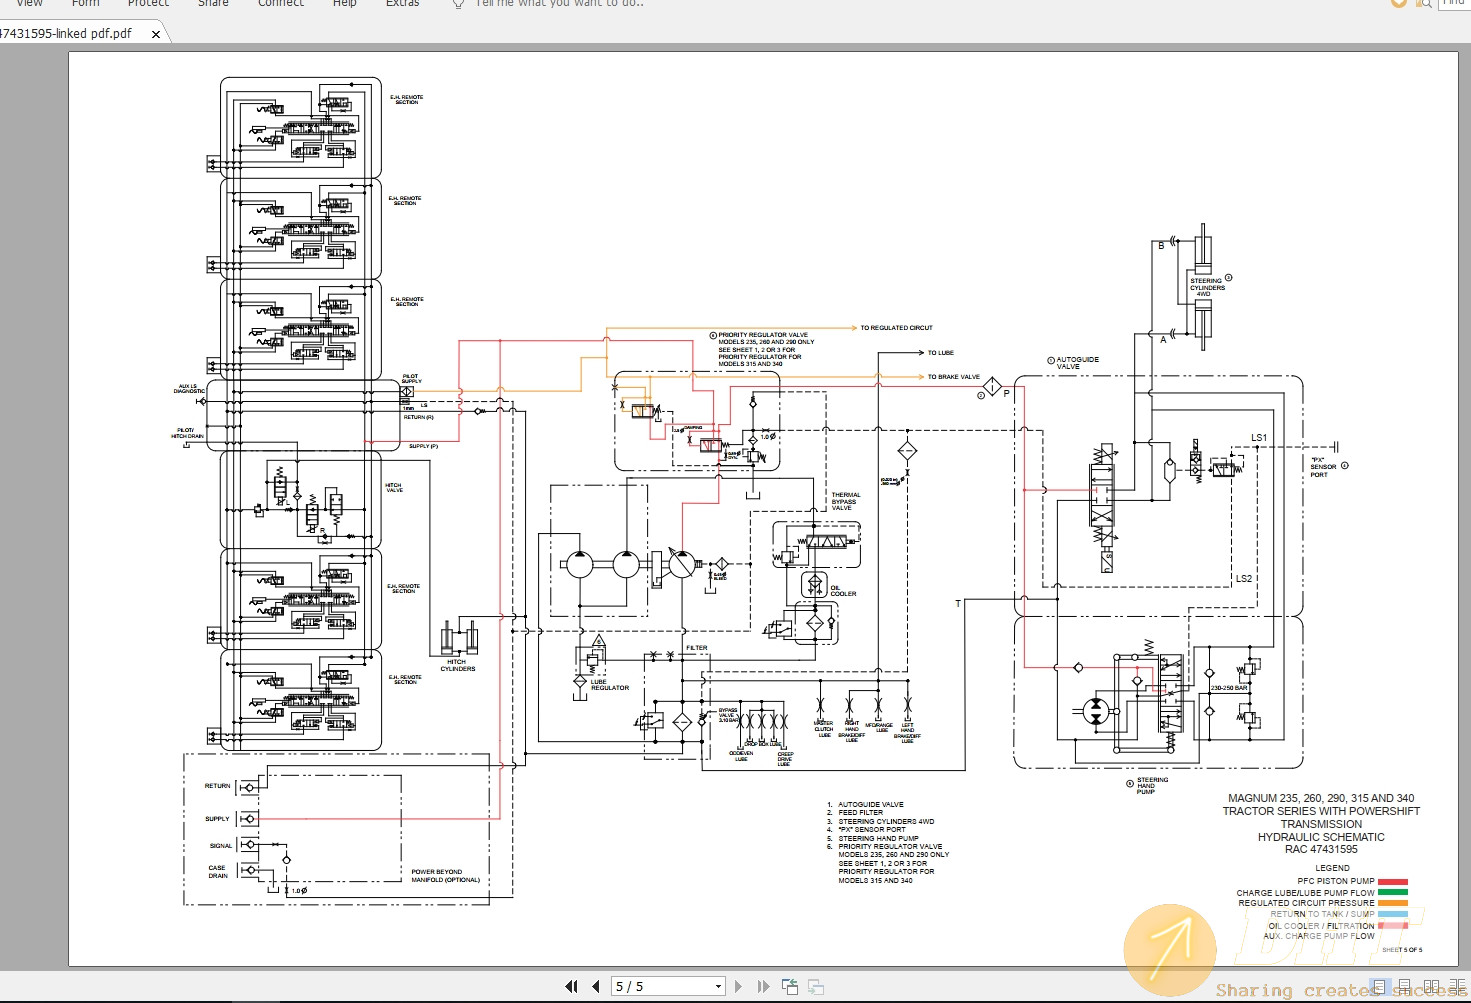The image size is (1471, 1003).
Task: Enable two-page side-by-side view
Action: coord(1431,985)
